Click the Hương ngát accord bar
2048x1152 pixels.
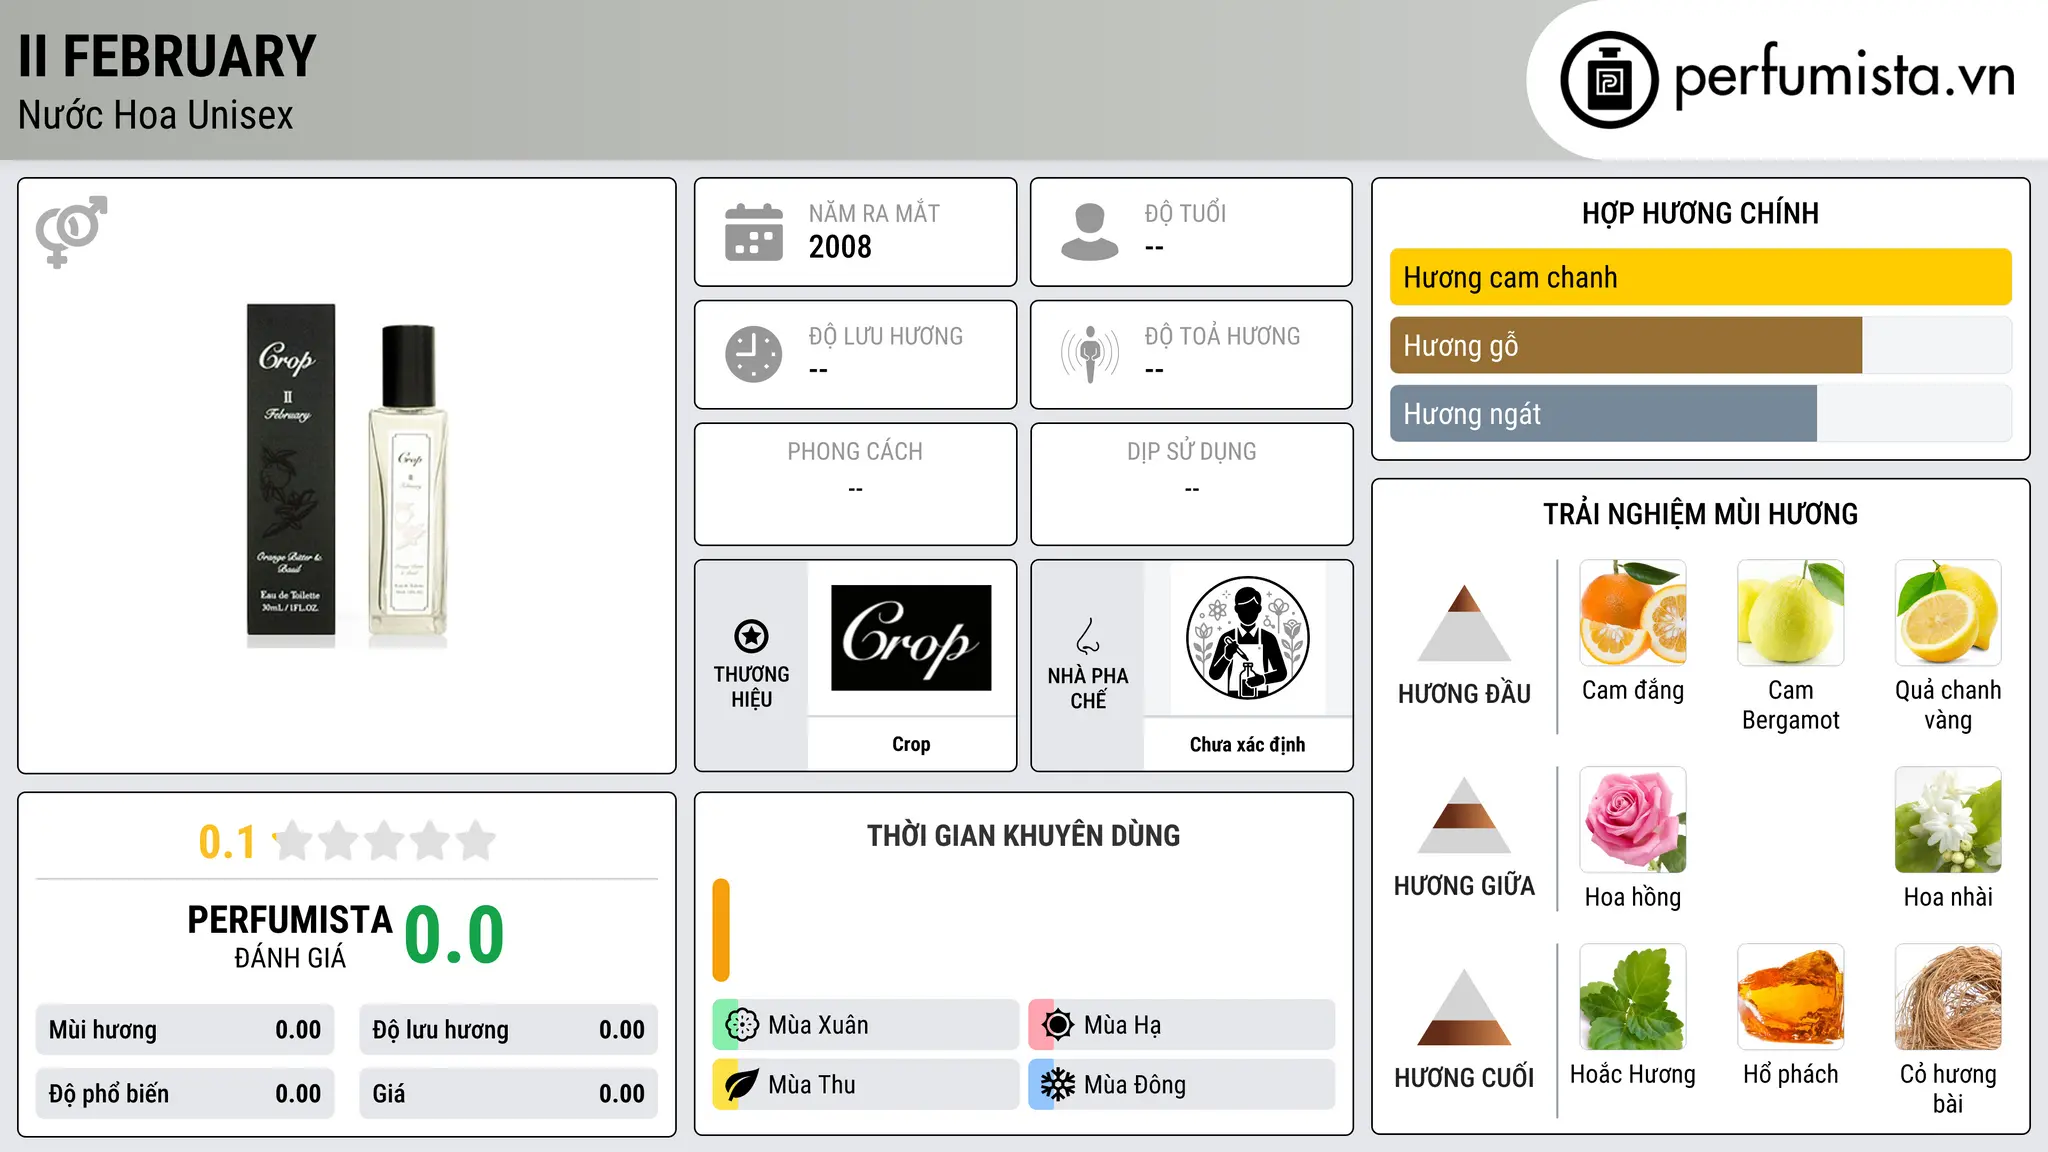(1700, 413)
